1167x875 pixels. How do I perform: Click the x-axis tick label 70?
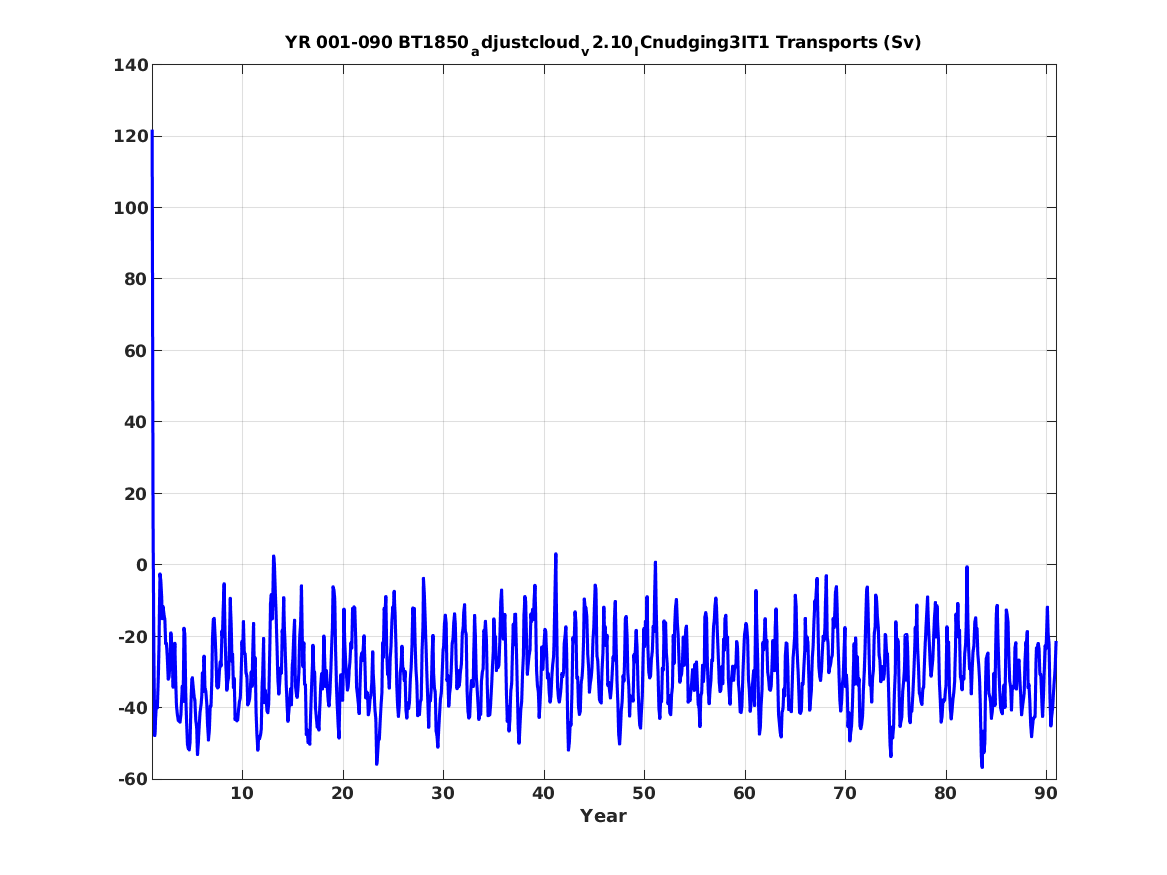pyautogui.click(x=845, y=793)
